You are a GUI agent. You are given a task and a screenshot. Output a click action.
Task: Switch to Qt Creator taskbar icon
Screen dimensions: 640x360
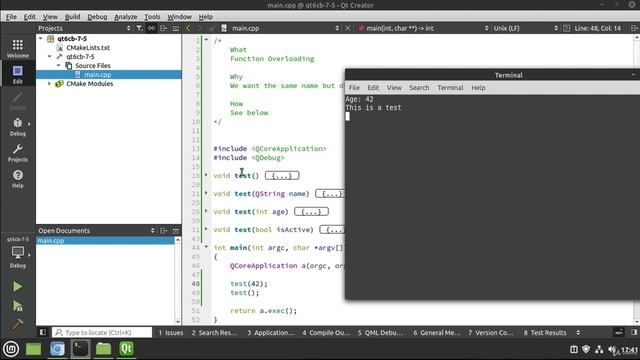click(x=127, y=349)
